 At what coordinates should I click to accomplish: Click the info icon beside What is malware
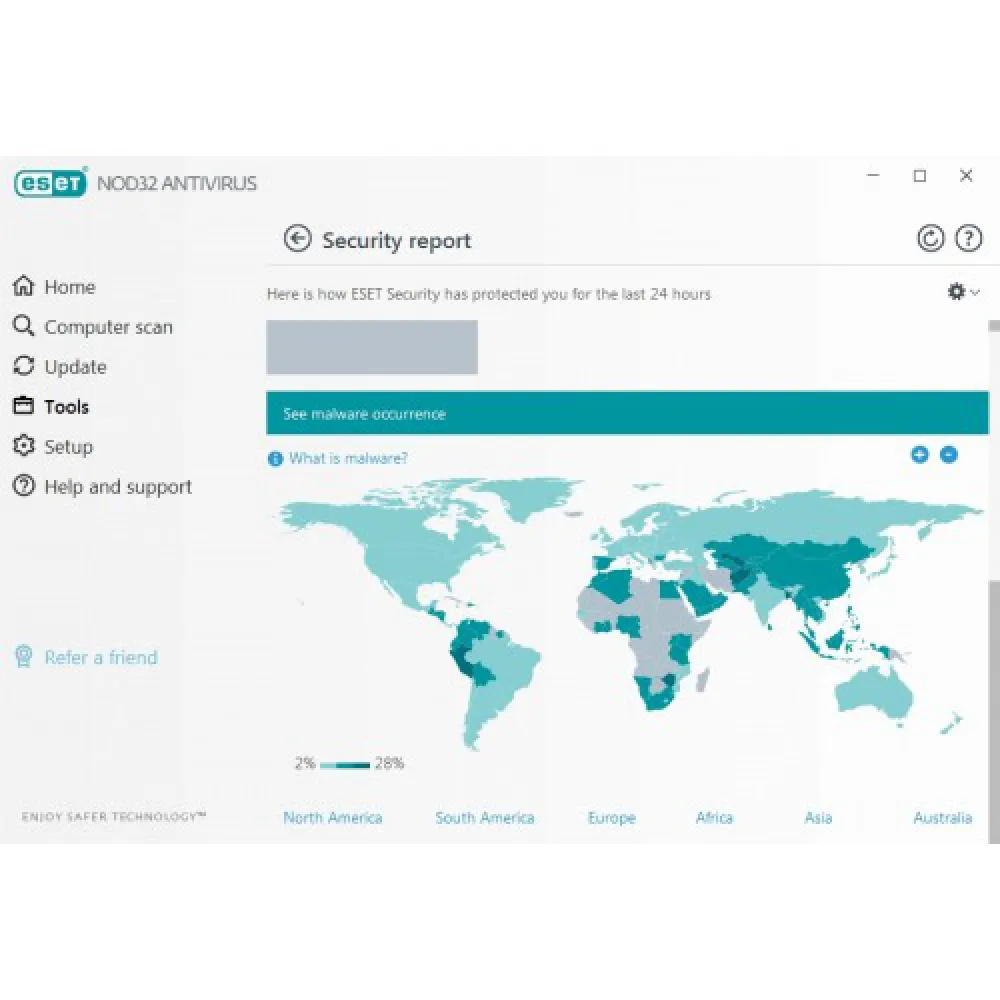(x=275, y=459)
